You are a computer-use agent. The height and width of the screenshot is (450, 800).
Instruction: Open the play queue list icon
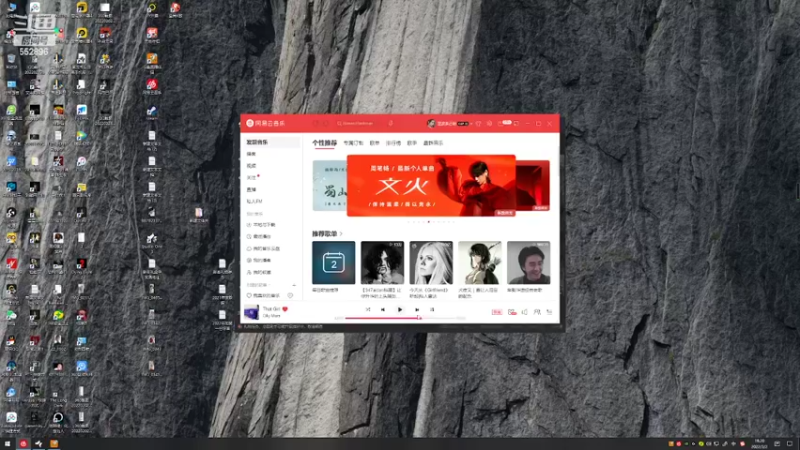tap(549, 312)
